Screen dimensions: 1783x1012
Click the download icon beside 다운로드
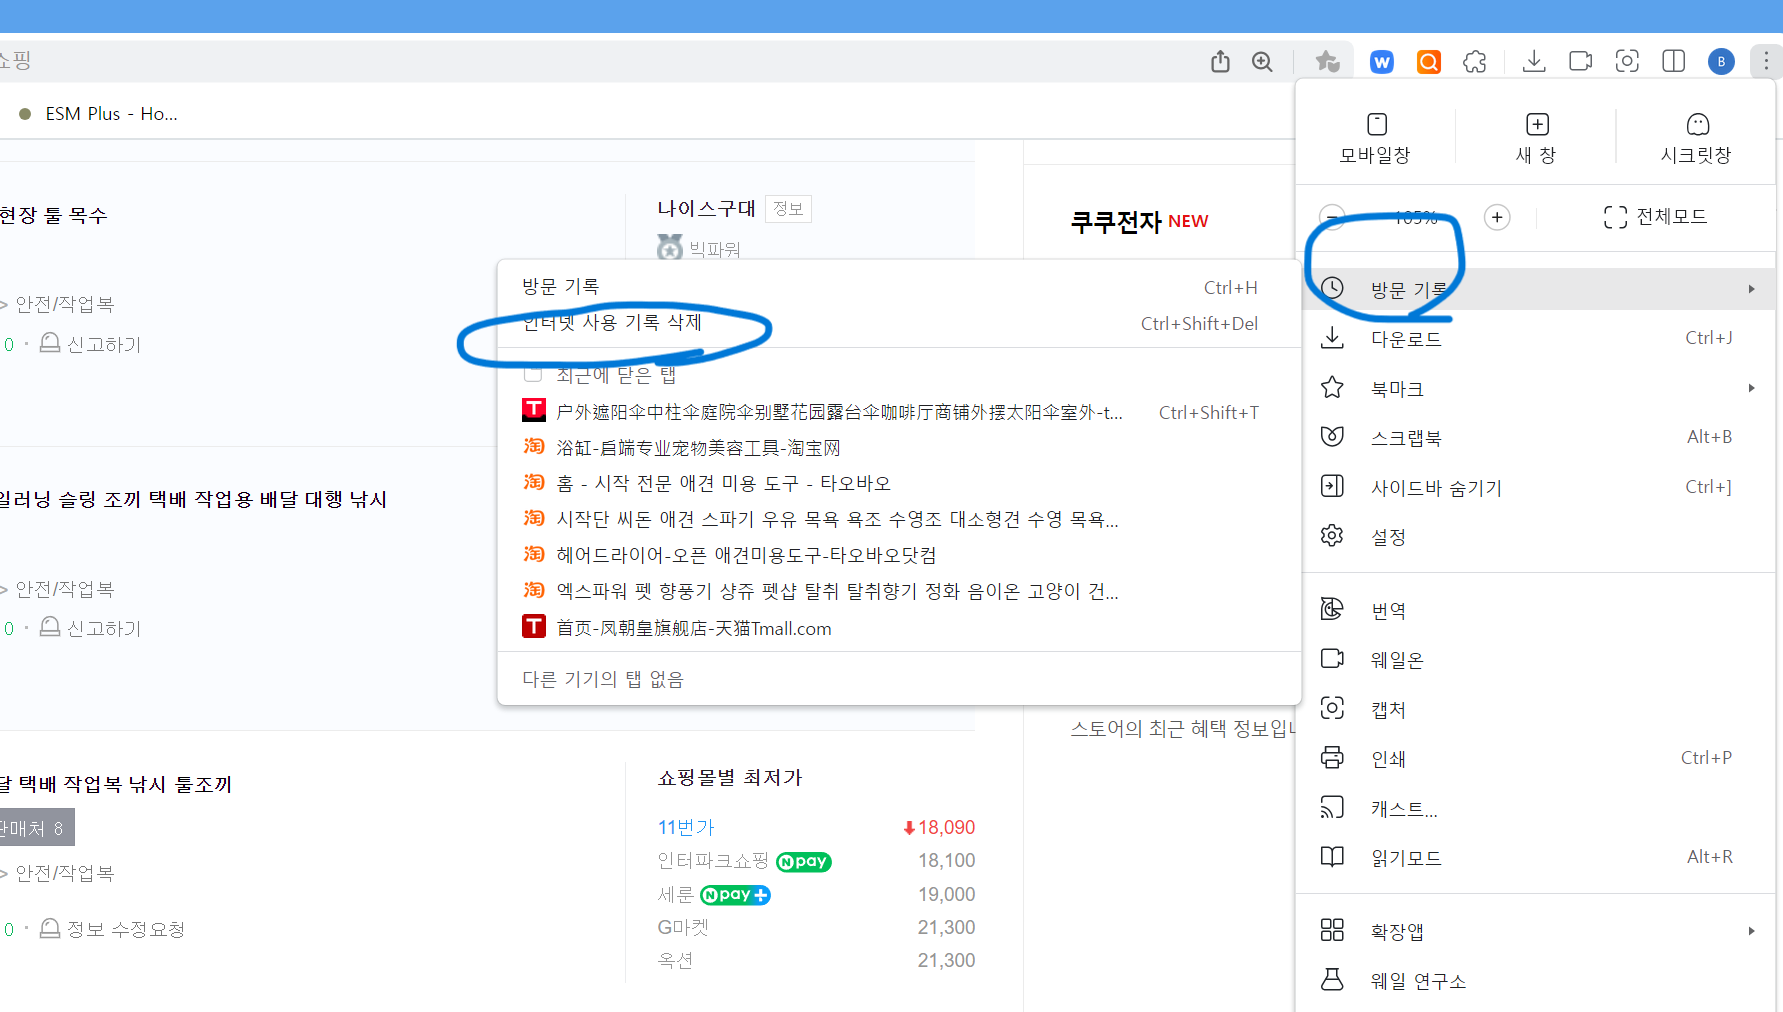click(x=1332, y=338)
